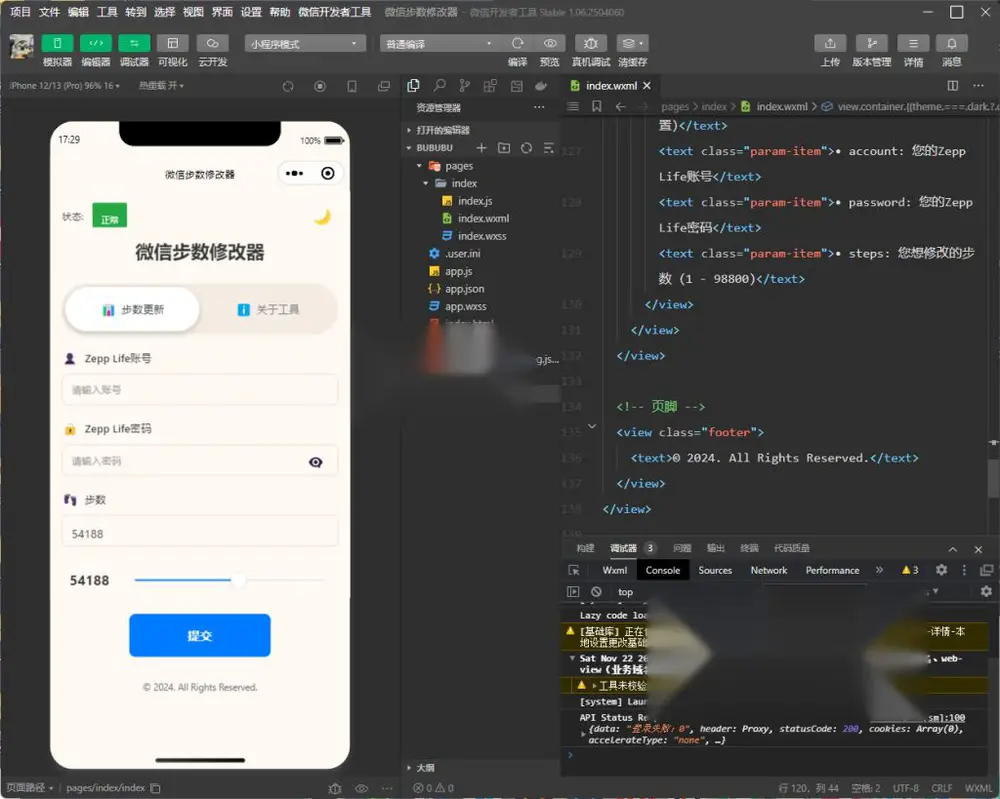
Task: Open the 可视化 visual editor
Action: [172, 43]
